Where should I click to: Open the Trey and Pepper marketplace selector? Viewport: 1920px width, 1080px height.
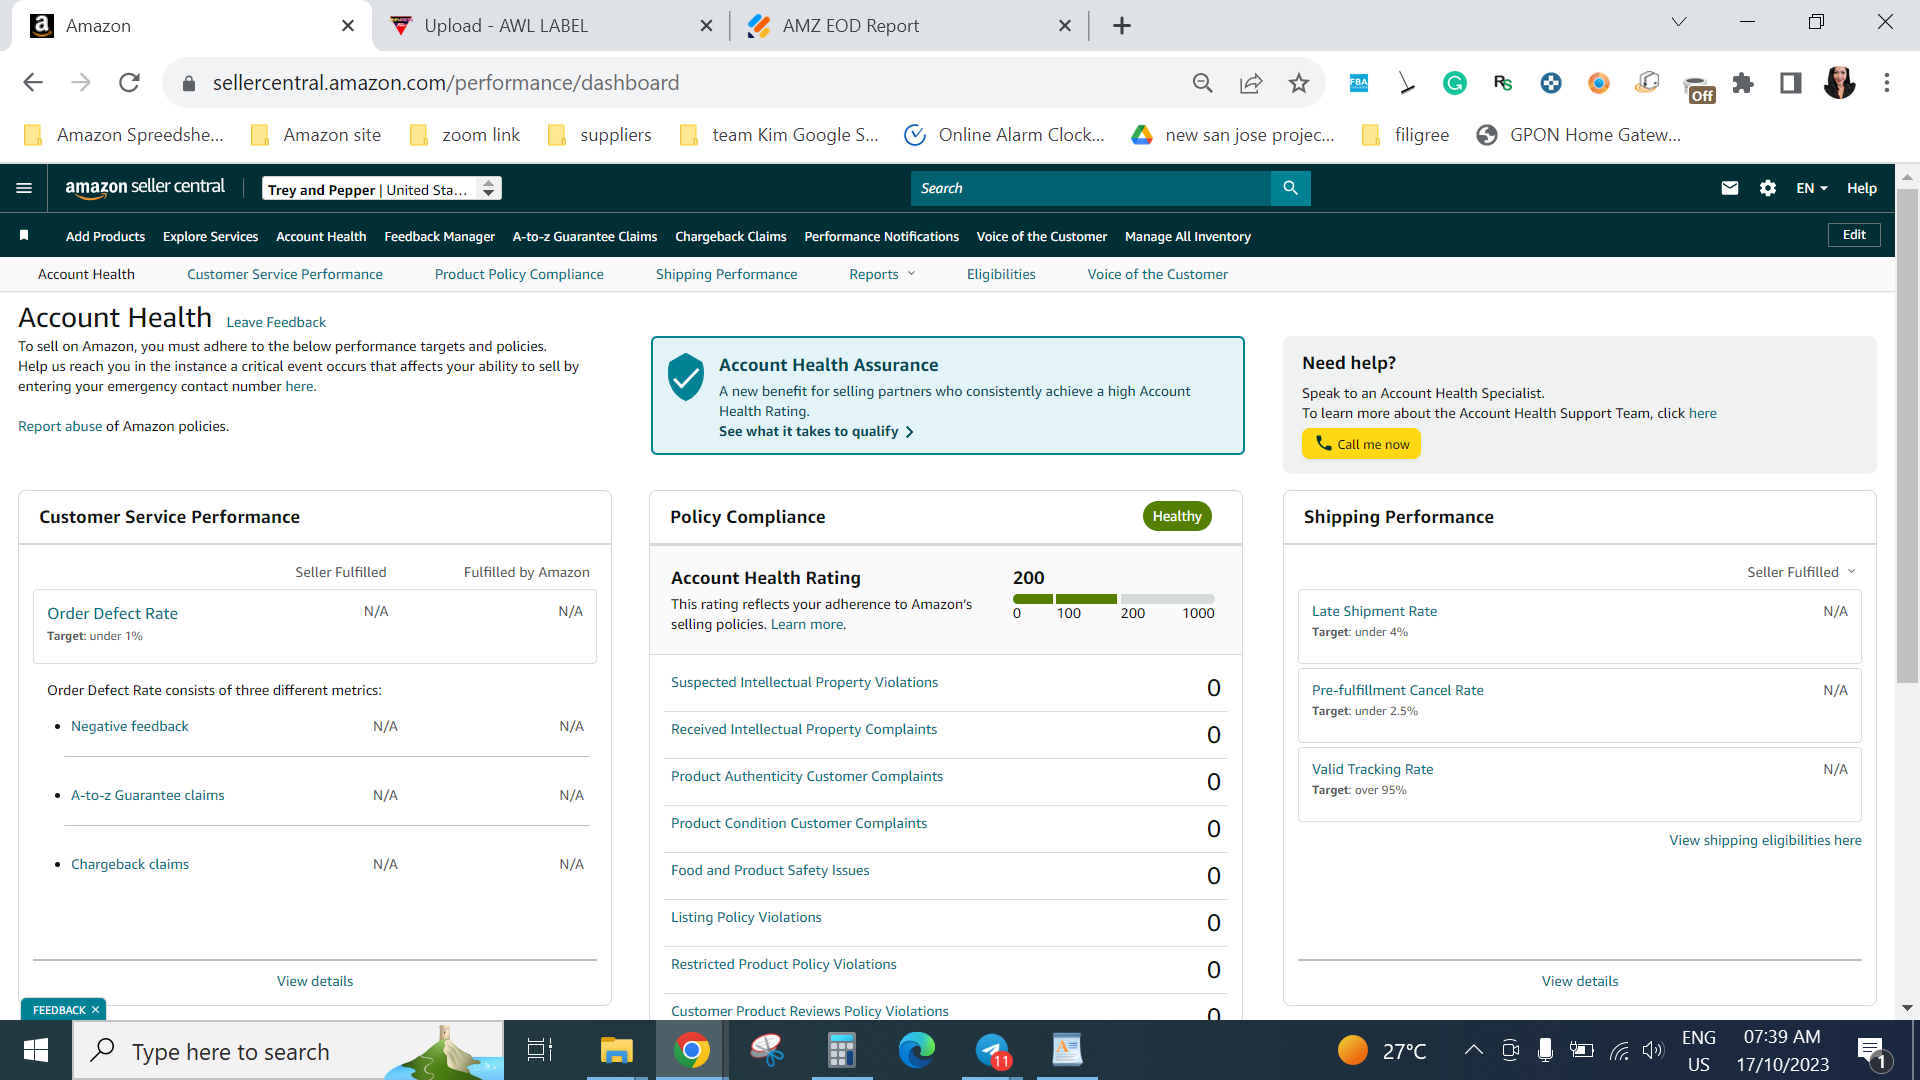(x=381, y=189)
